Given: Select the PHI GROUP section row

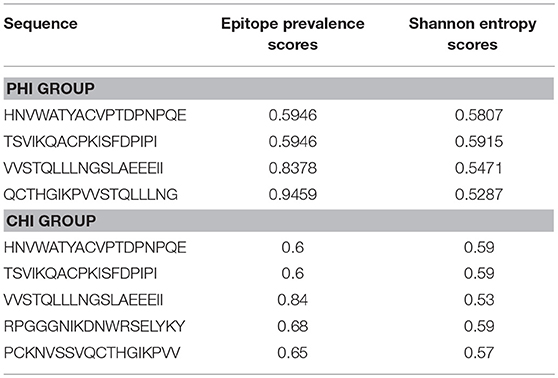Looking at the screenshot, I should click(279, 89).
